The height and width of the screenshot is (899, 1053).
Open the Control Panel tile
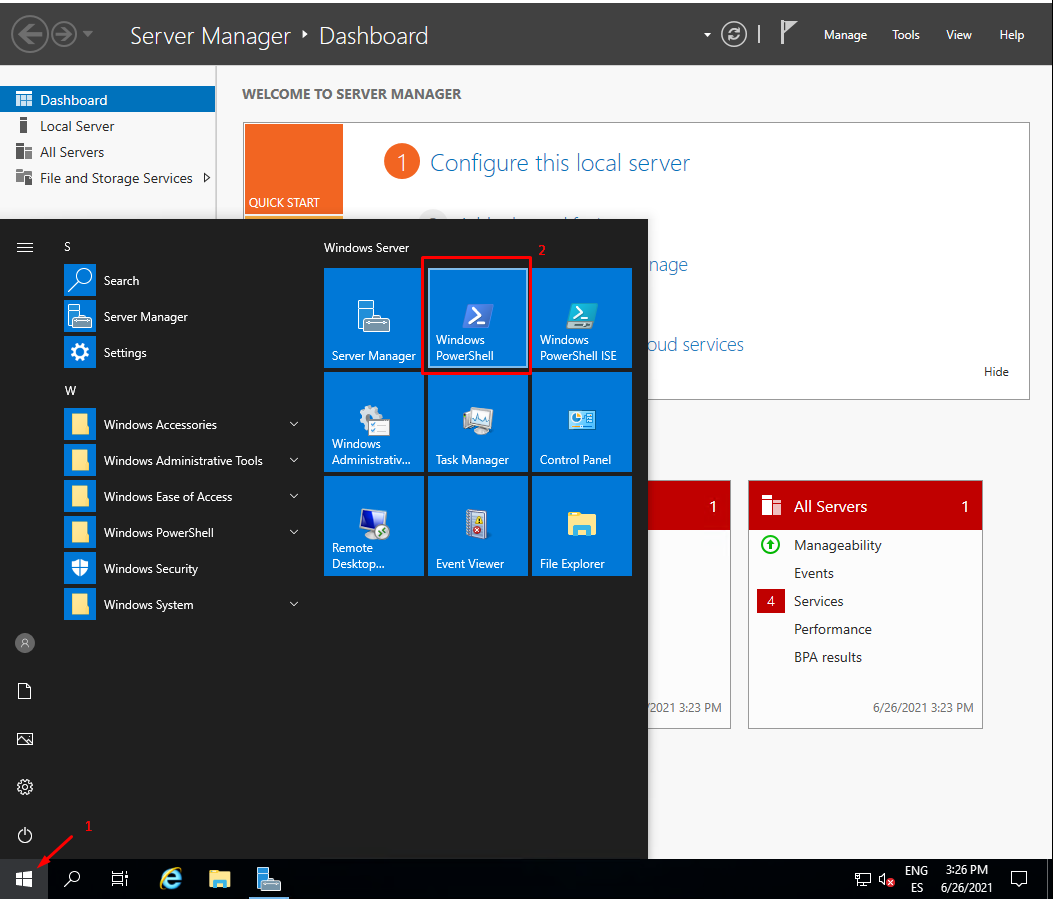pyautogui.click(x=582, y=422)
